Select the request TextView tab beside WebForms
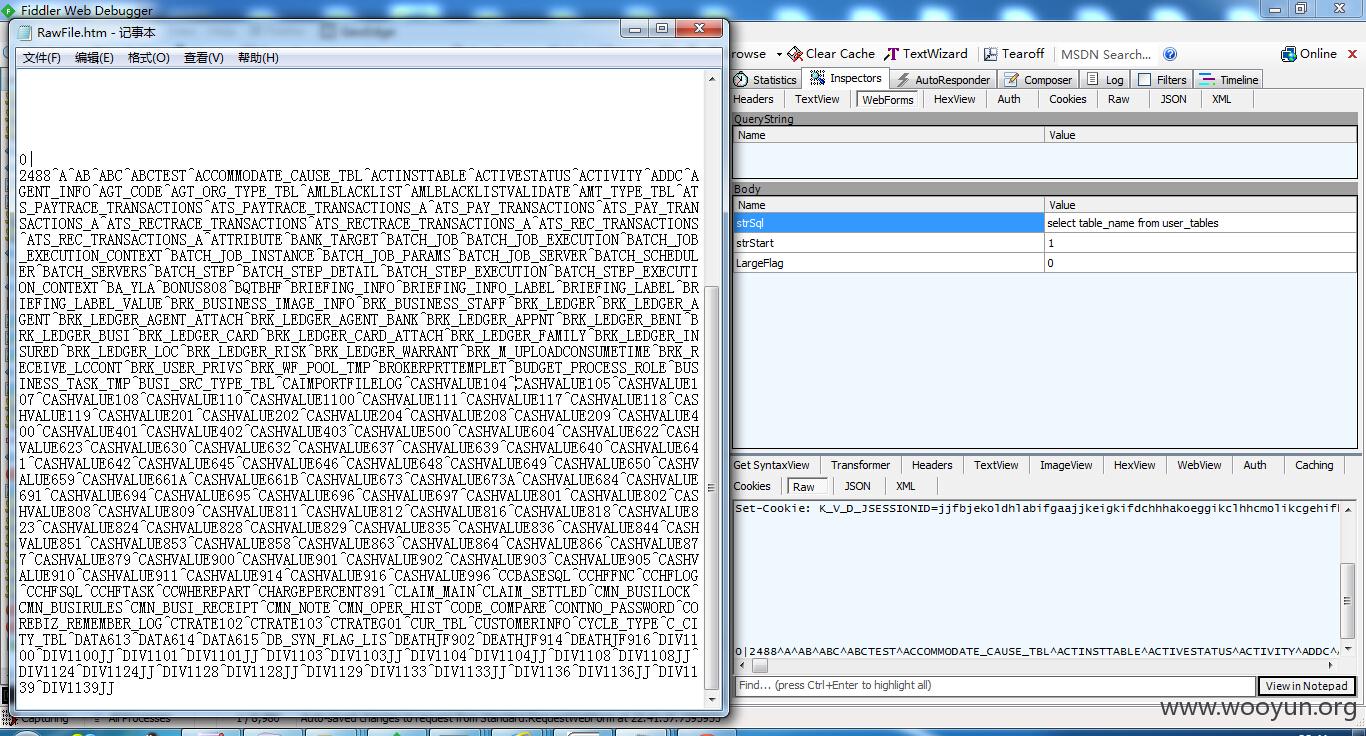This screenshot has height=736, width=1366. 817,99
